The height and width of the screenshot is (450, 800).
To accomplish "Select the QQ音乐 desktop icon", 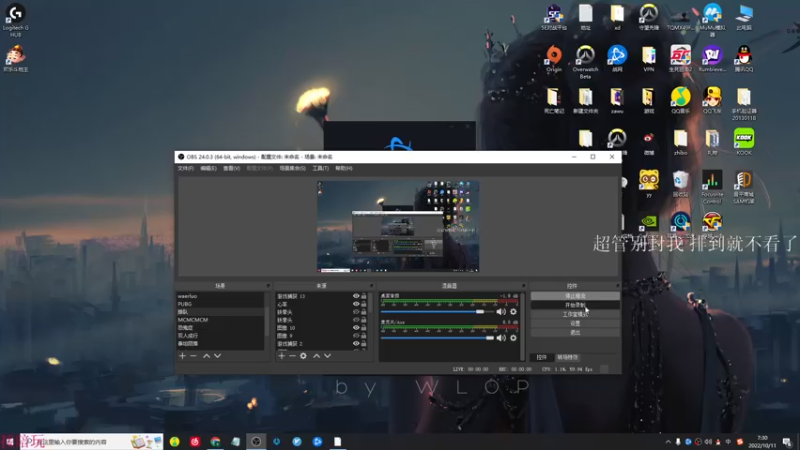I will (680, 100).
